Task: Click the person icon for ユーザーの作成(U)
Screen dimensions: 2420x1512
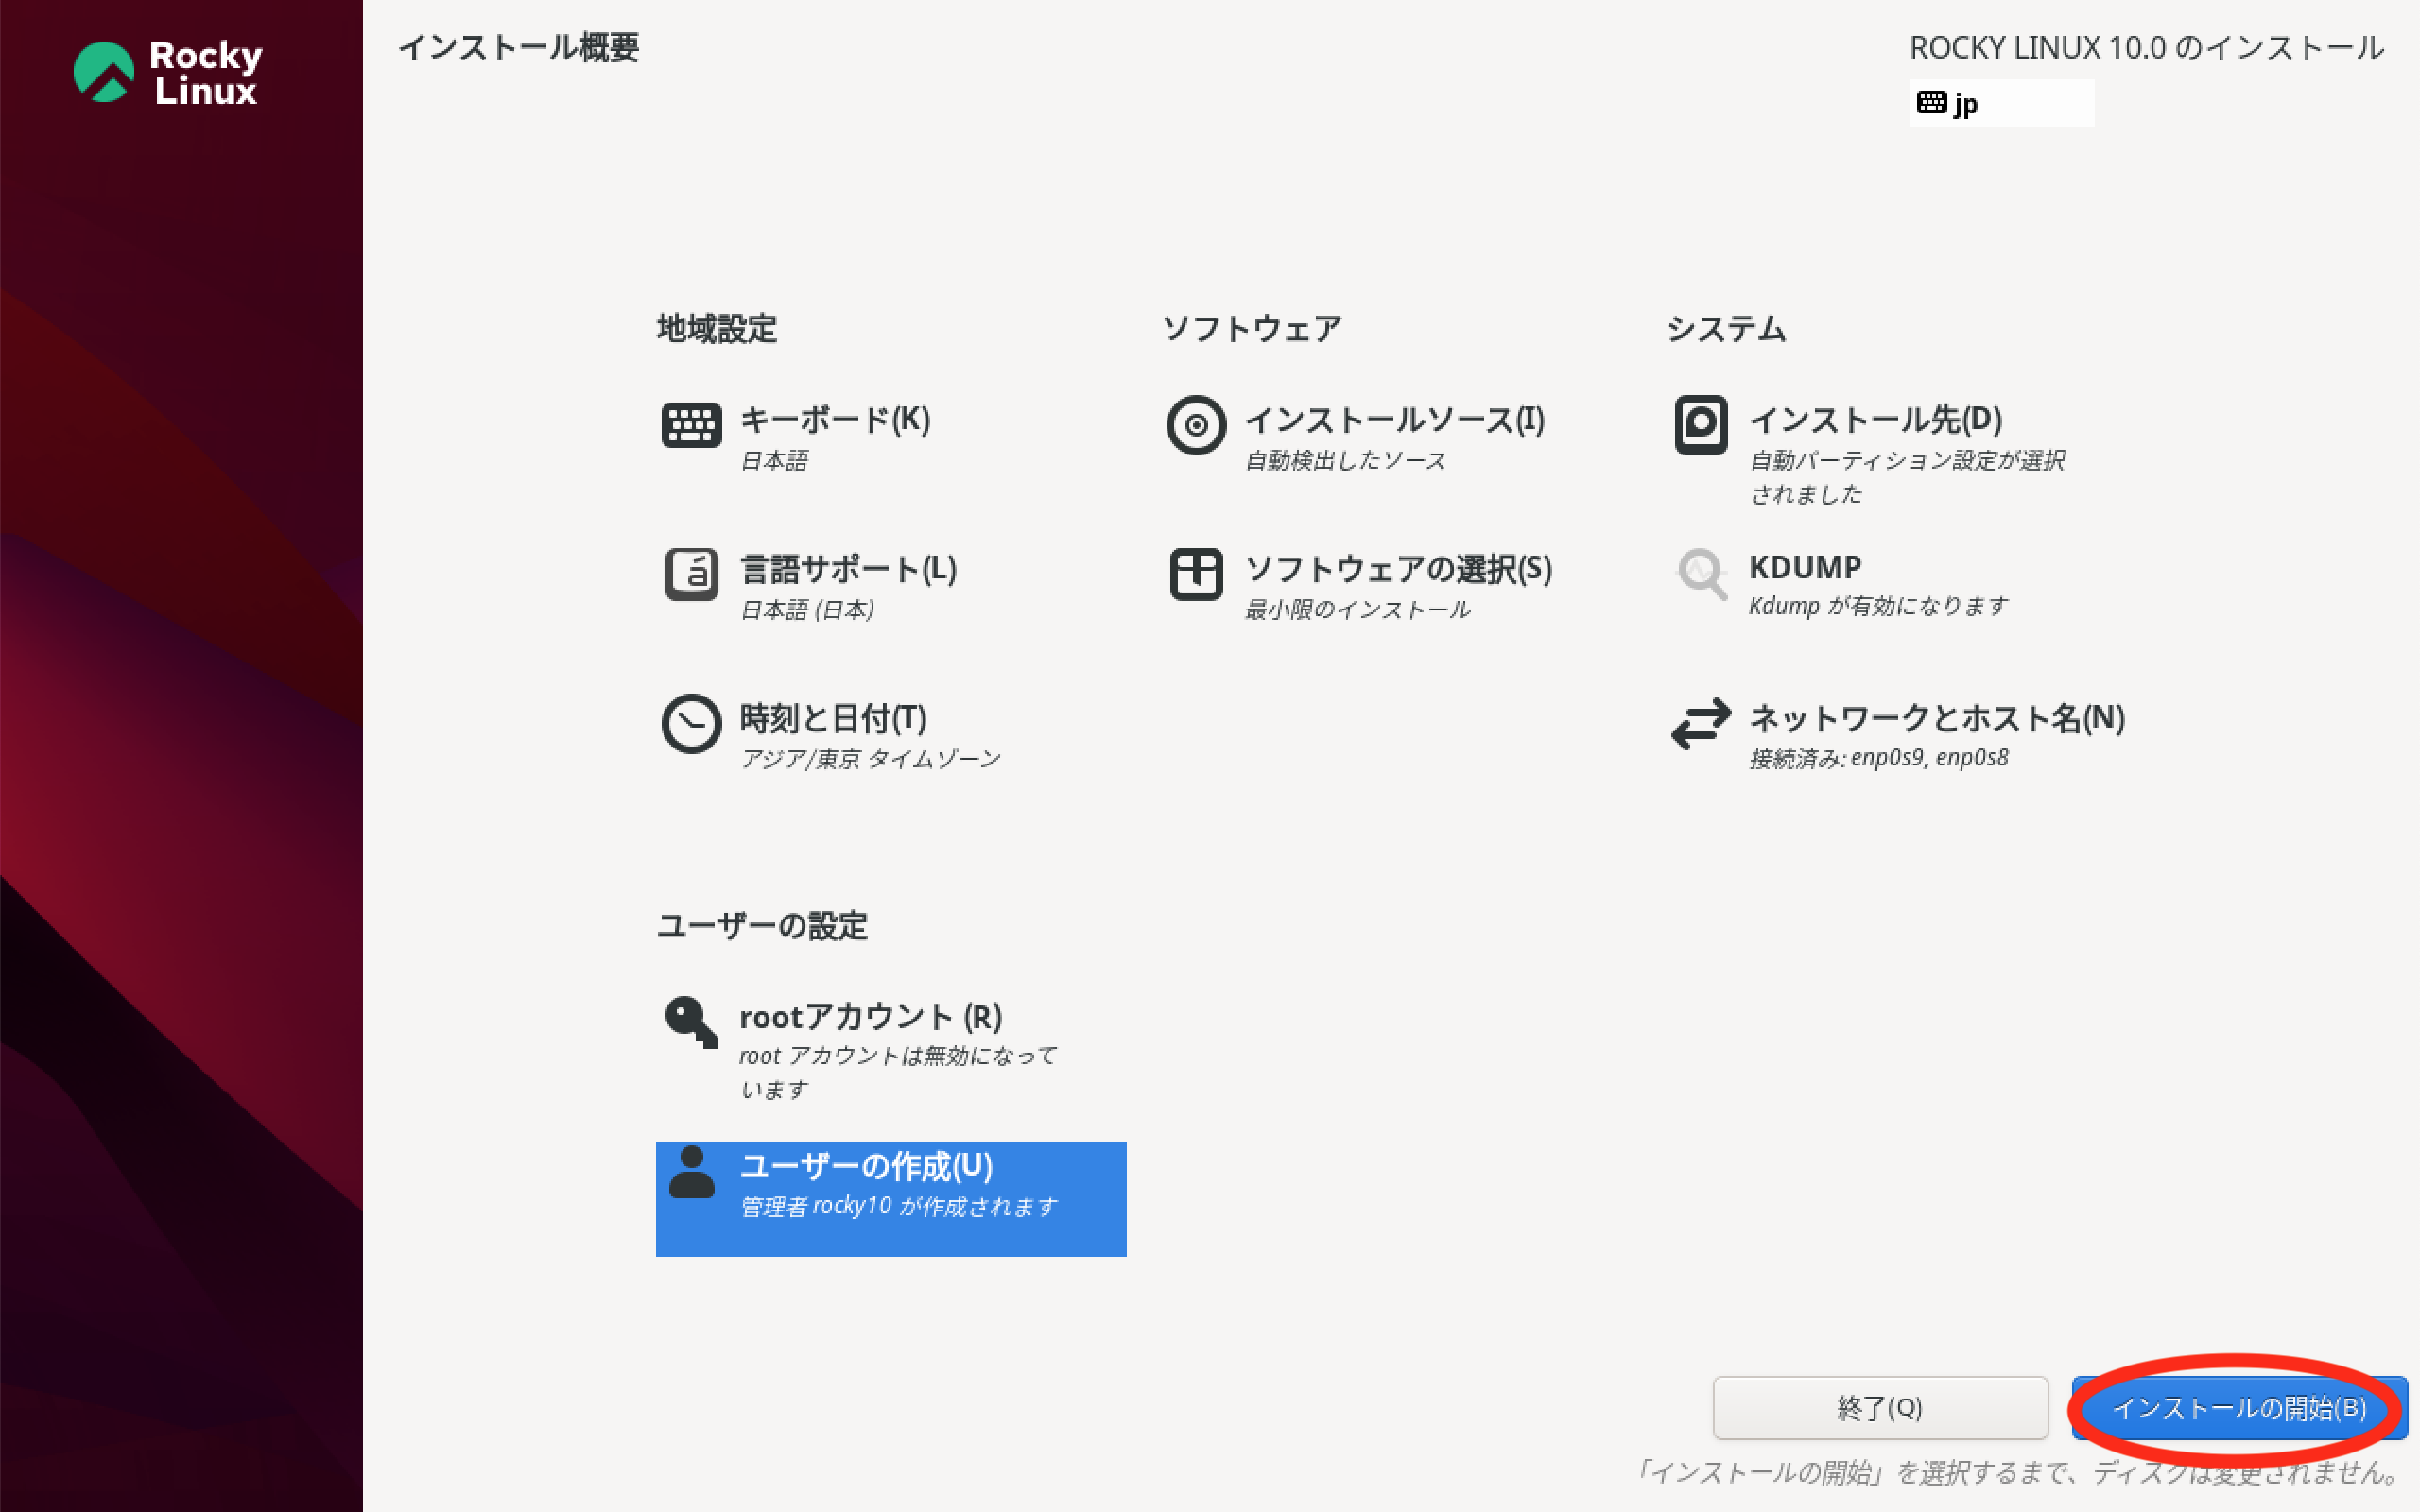Action: (691, 1172)
